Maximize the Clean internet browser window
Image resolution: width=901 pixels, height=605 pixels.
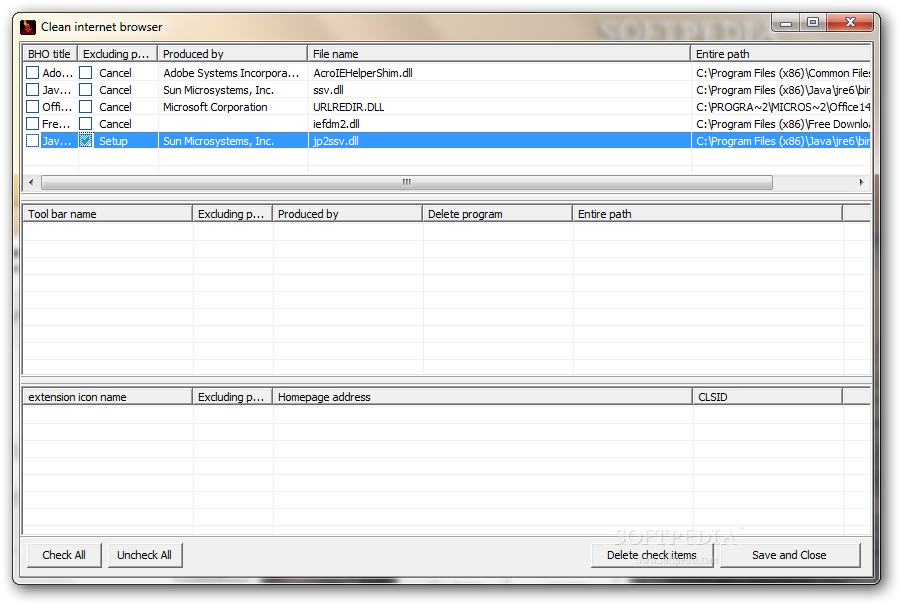pyautogui.click(x=813, y=22)
